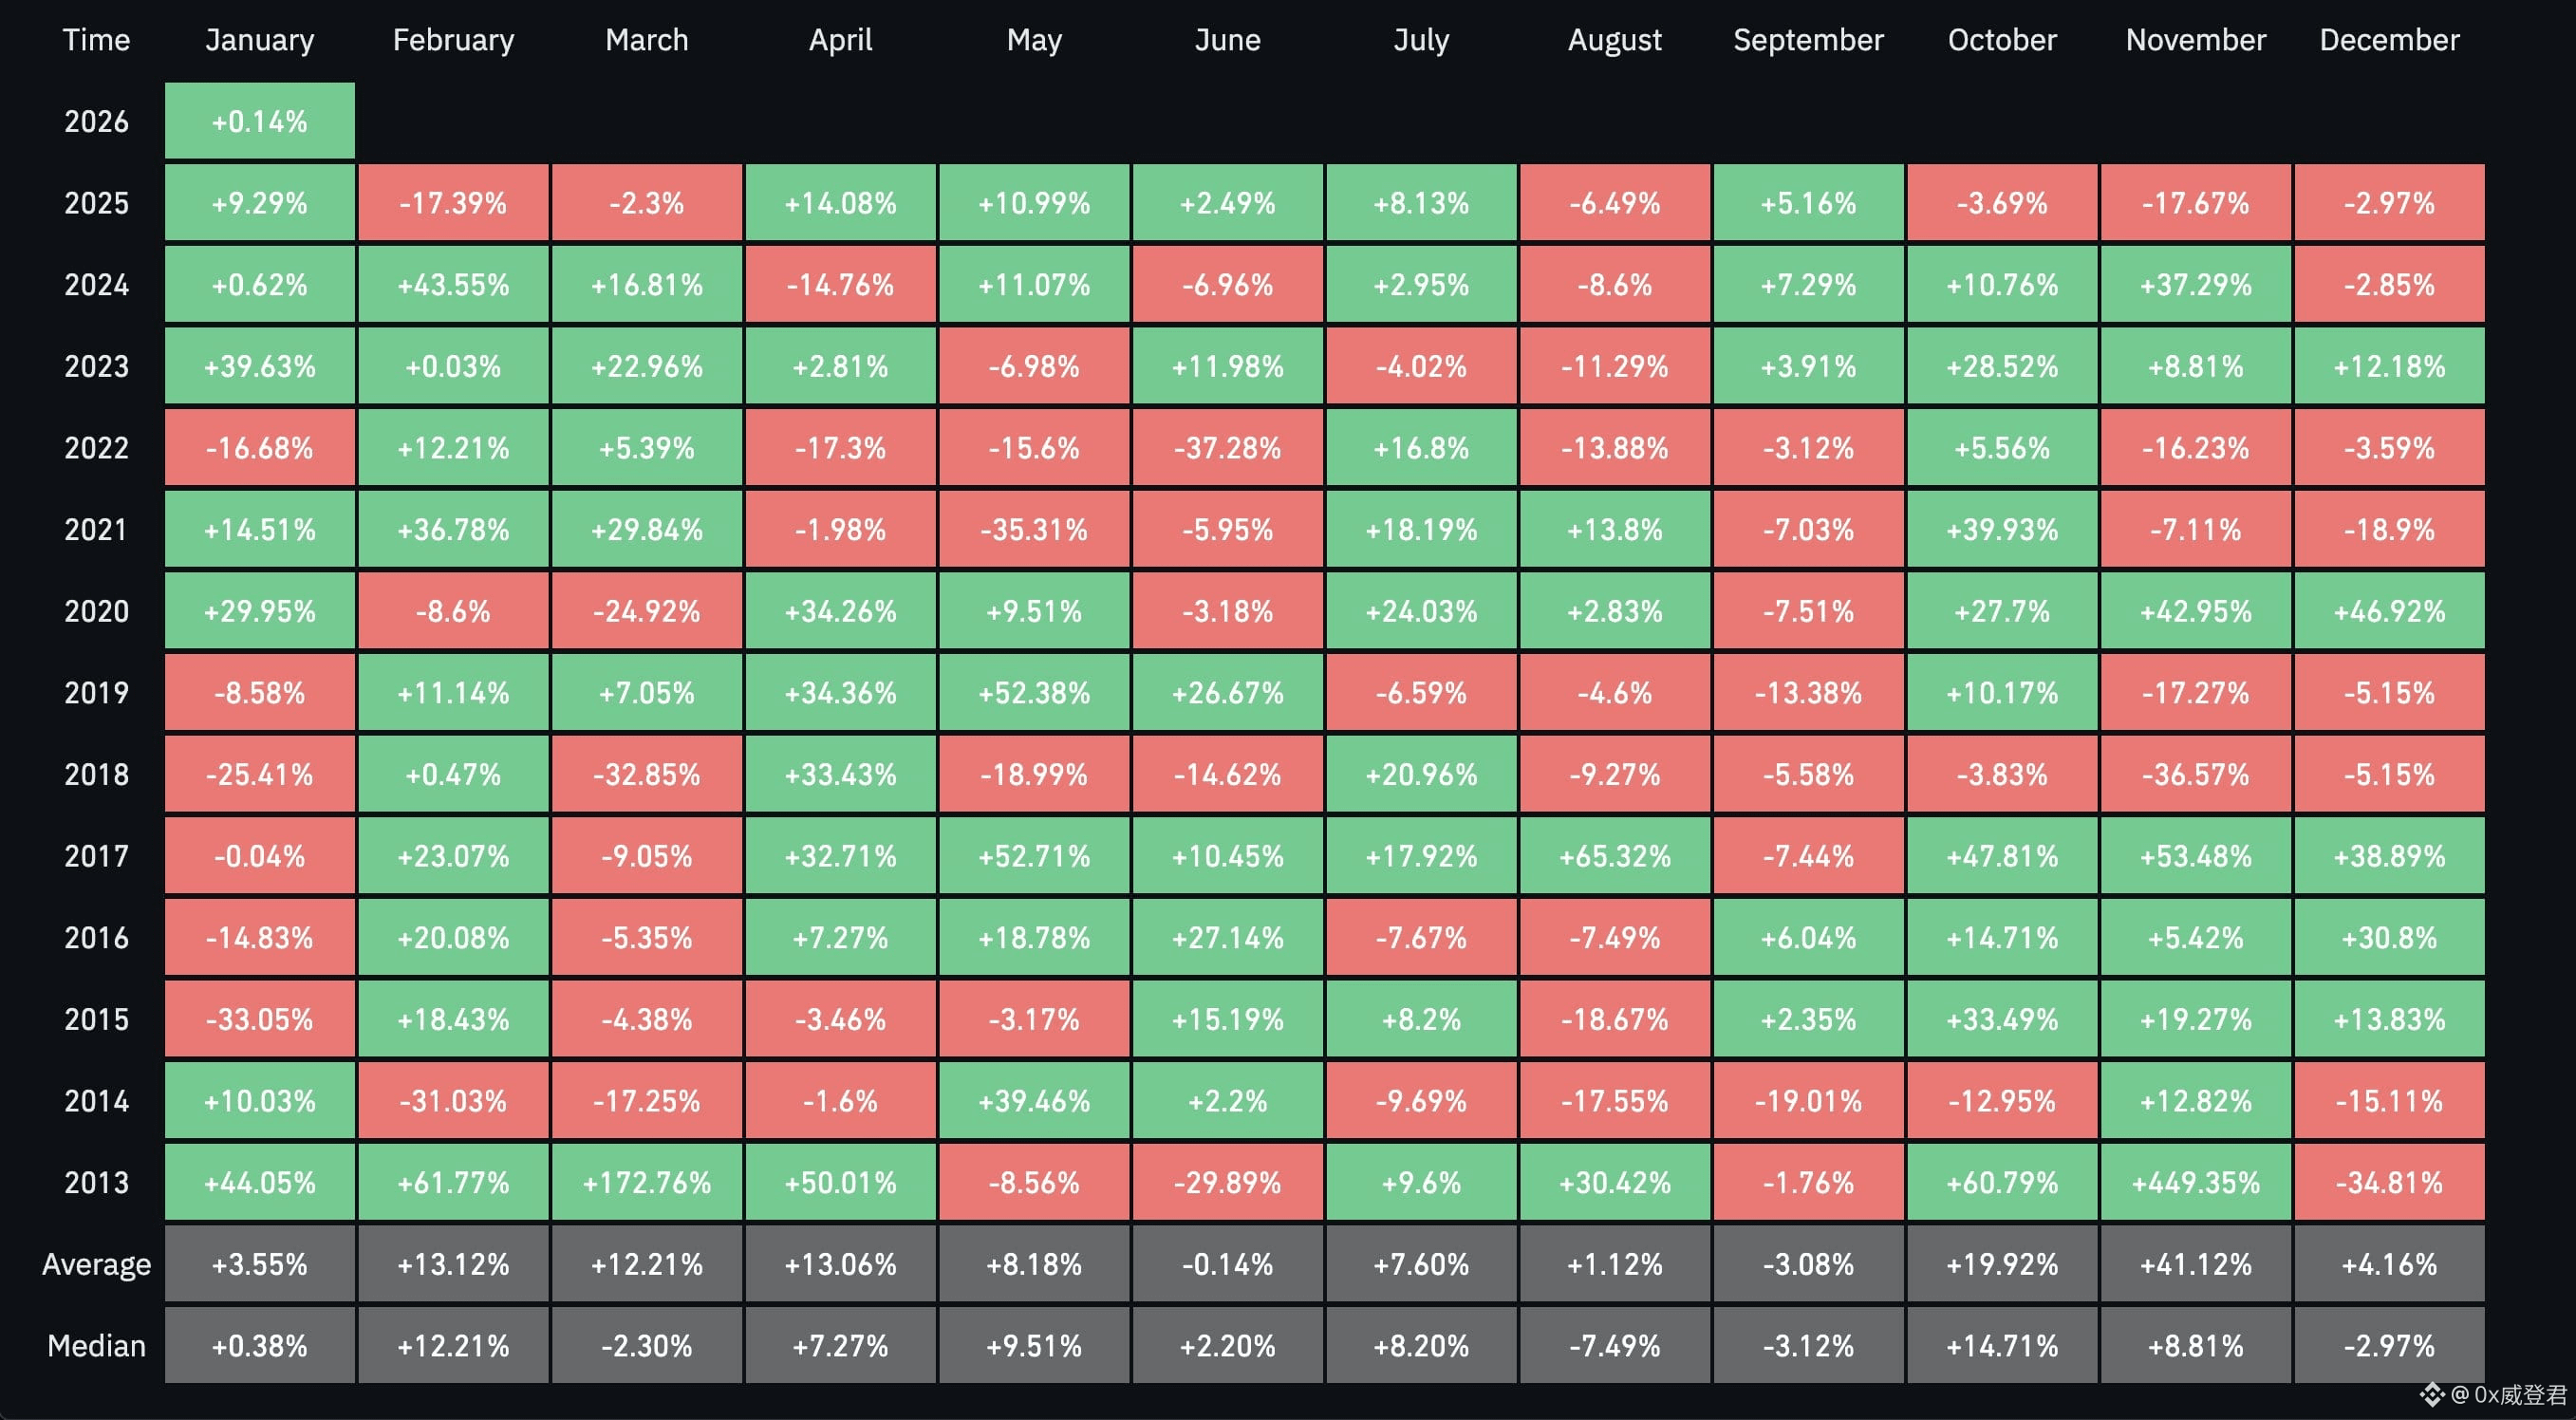The image size is (2576, 1420).
Task: Select the 2017 August +65.32% cell
Action: click(1614, 856)
